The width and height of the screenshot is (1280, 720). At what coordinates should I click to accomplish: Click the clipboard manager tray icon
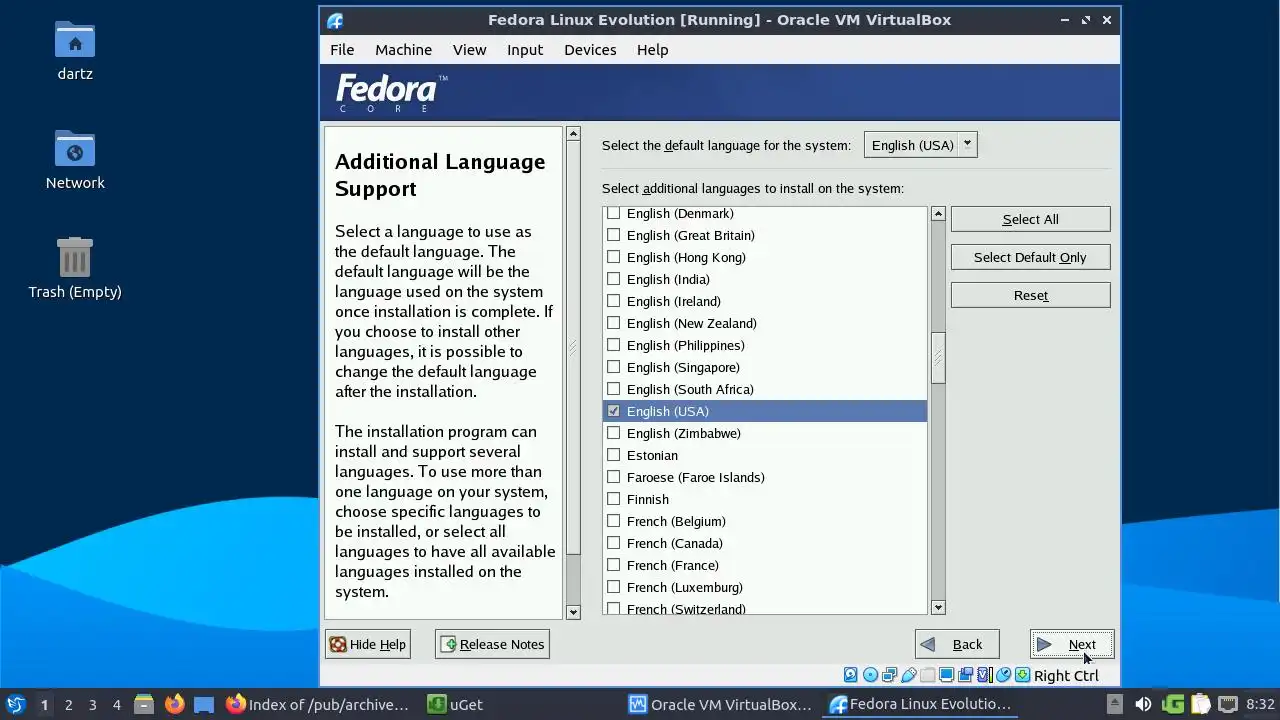(x=1200, y=704)
